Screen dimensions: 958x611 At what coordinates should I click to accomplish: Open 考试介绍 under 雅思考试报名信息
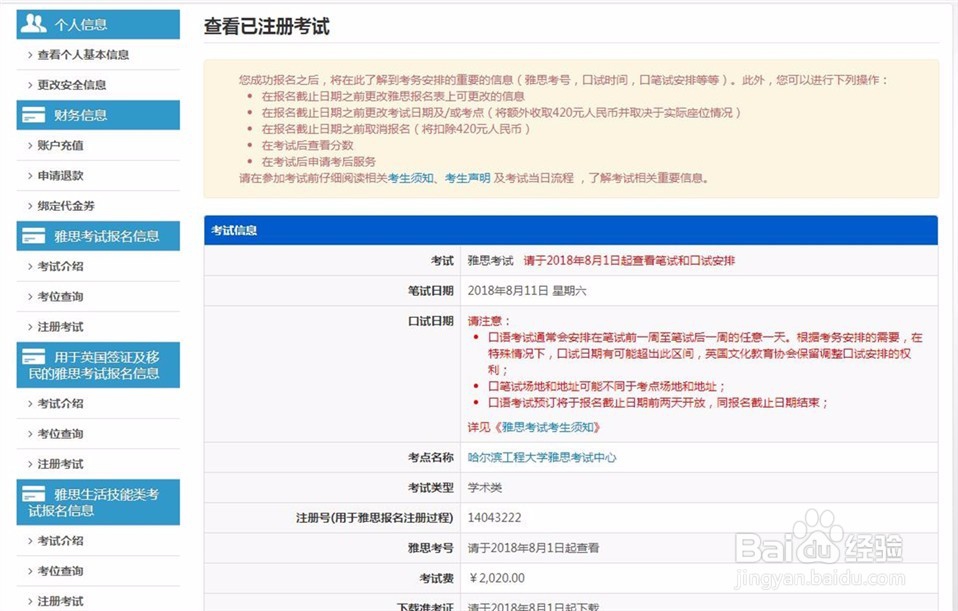pyautogui.click(x=60, y=266)
